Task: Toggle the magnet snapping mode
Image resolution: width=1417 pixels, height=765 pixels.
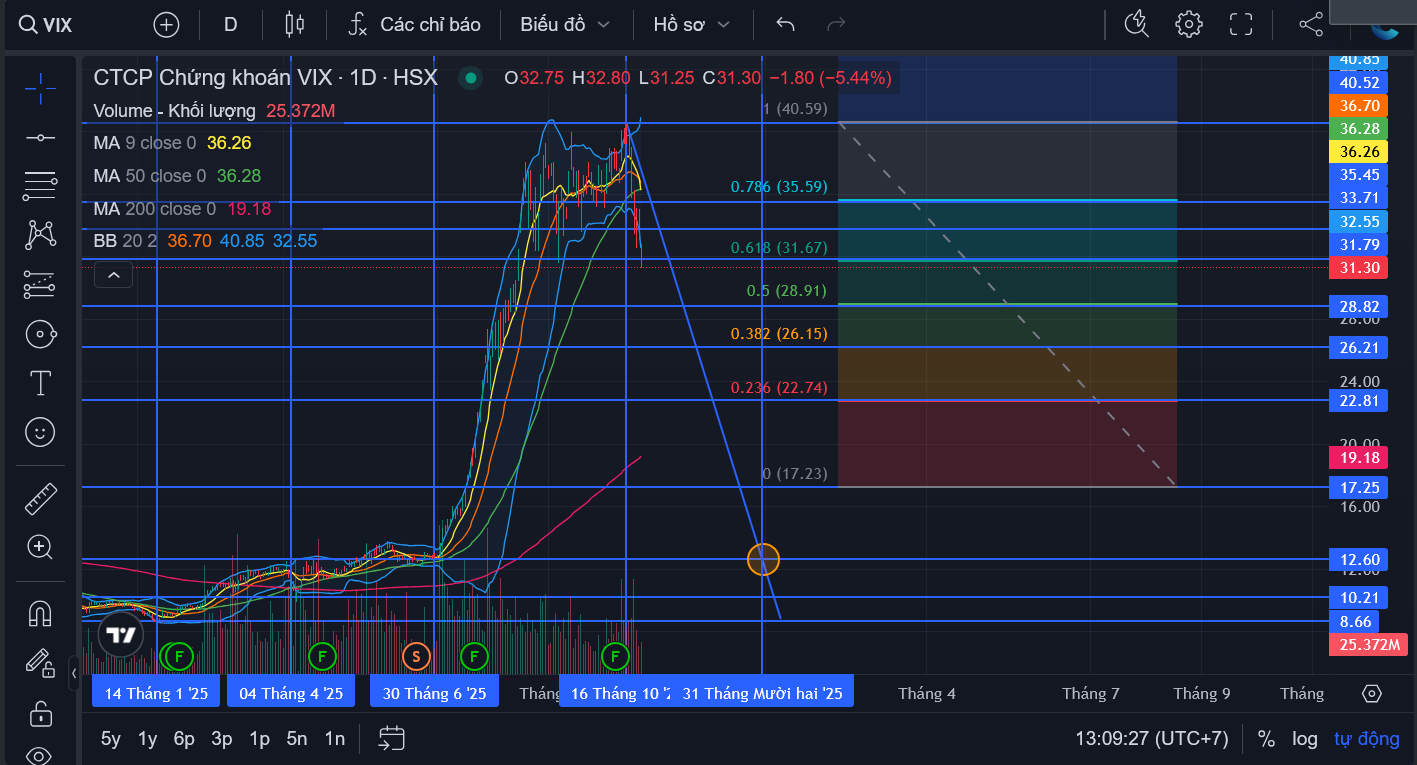Action: pyautogui.click(x=40, y=612)
